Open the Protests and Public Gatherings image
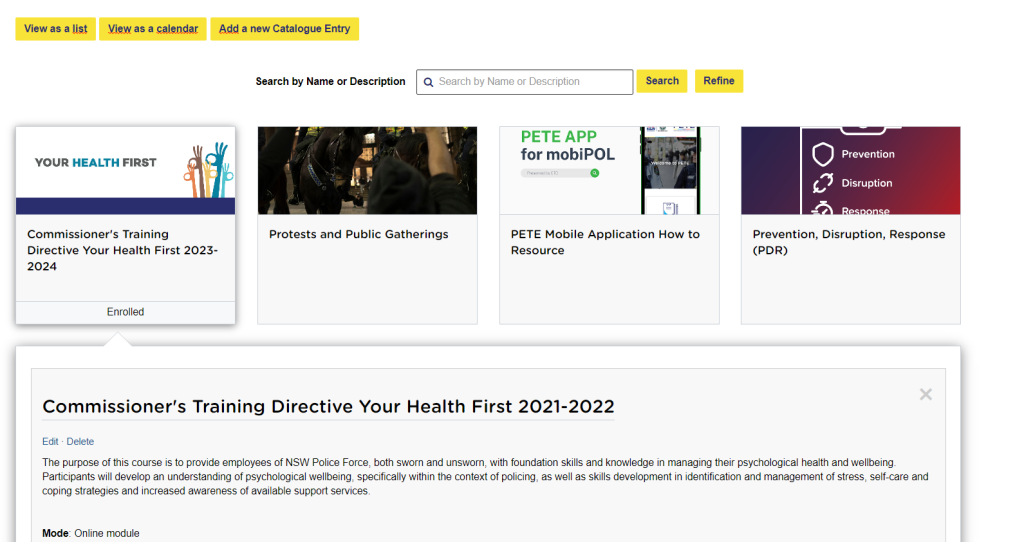Screen dimensions: 1024x542 pos(367,170)
